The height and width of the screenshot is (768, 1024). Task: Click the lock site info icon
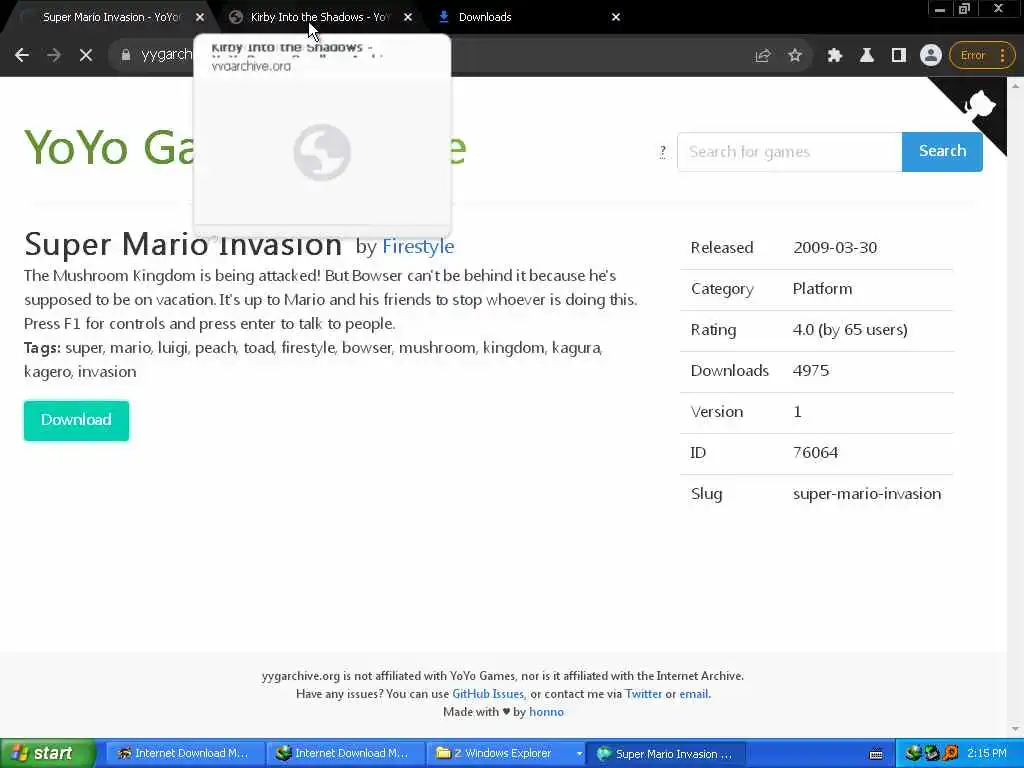(125, 56)
